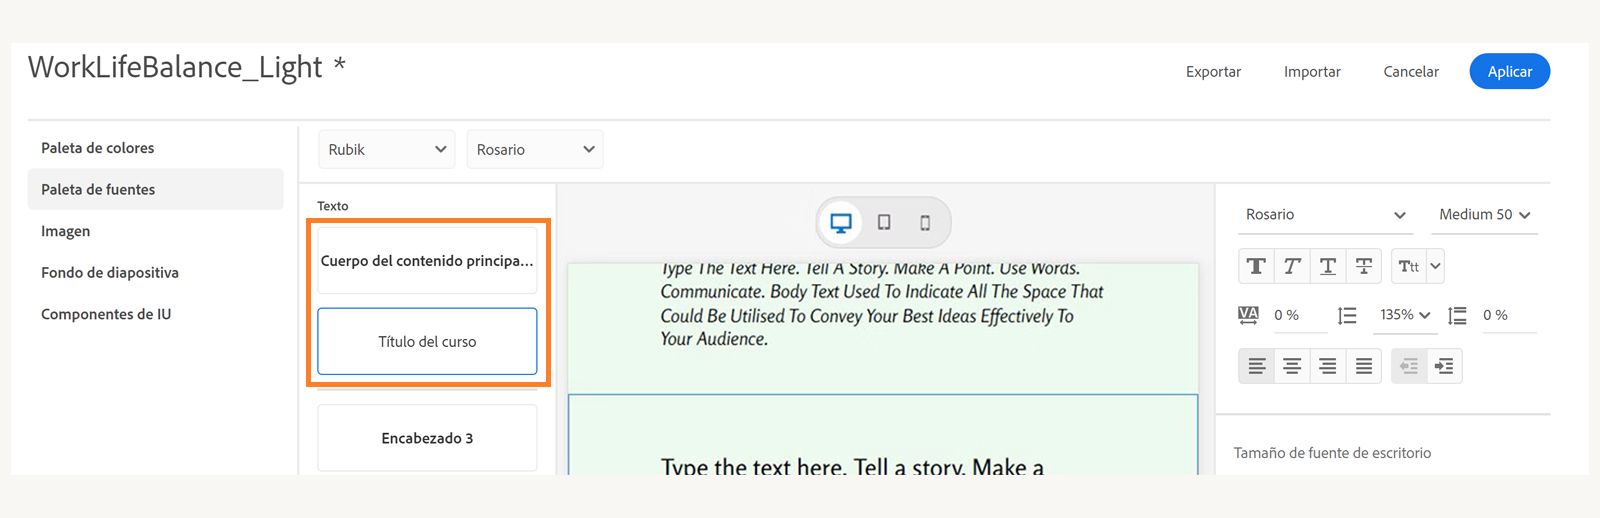This screenshot has width=1600, height=518.
Task: Switch to desktop preview mode
Action: (x=841, y=222)
